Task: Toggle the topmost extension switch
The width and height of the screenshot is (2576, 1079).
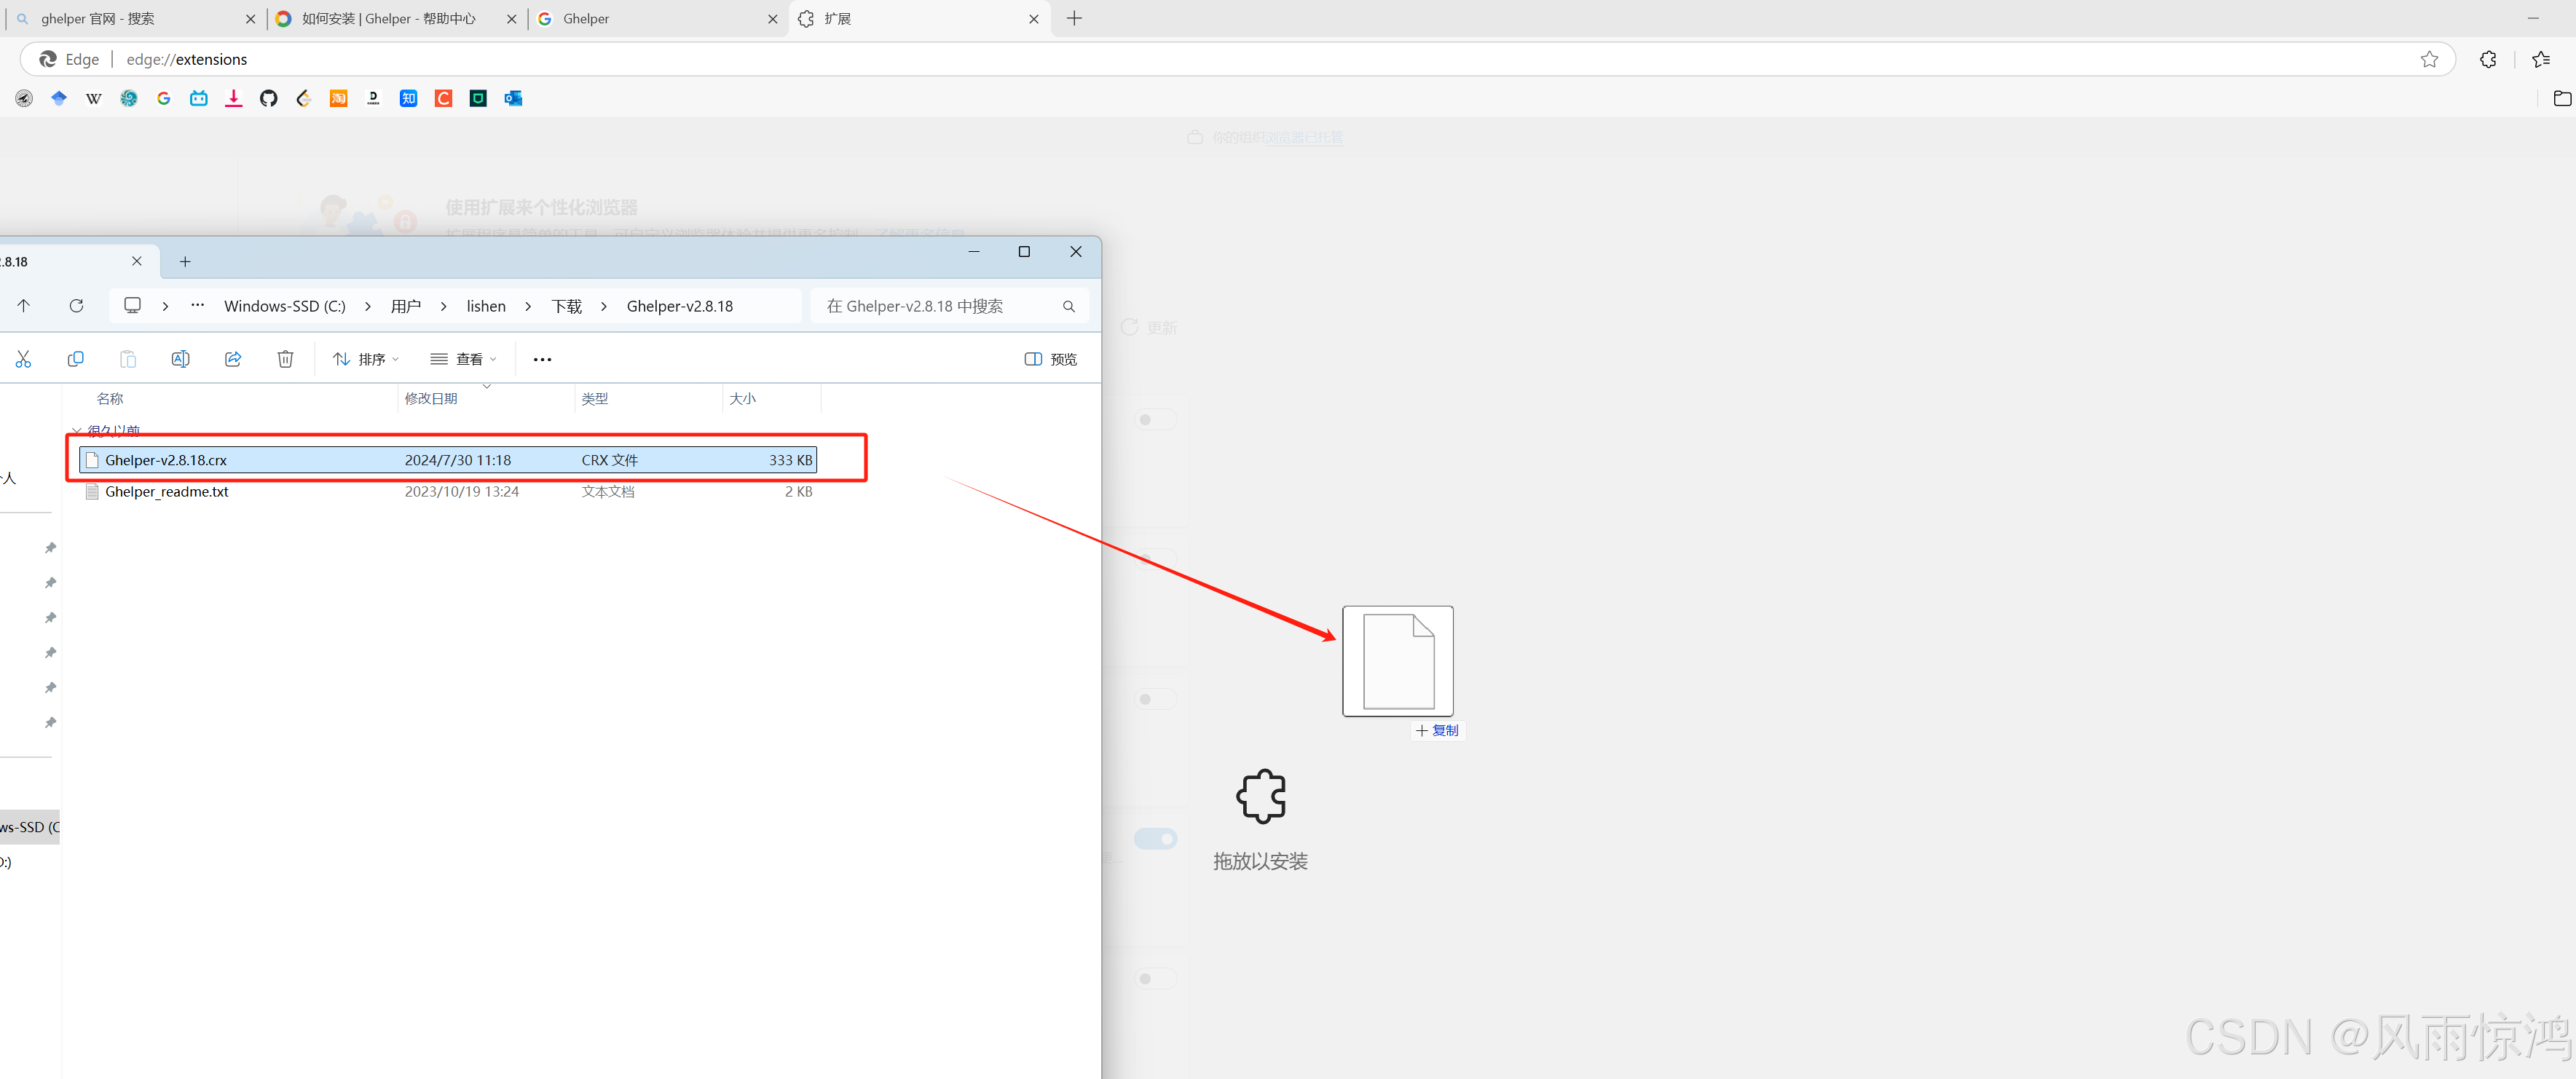Action: tap(1156, 420)
